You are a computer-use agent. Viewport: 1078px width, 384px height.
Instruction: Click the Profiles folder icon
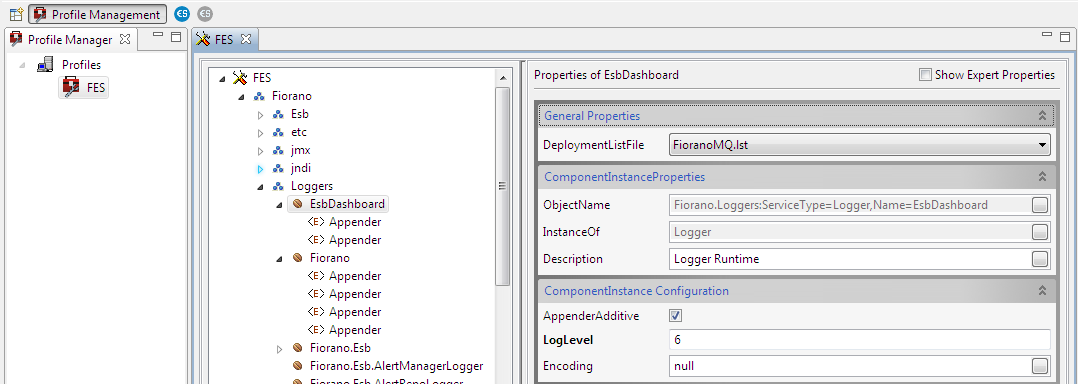pyautogui.click(x=45, y=65)
